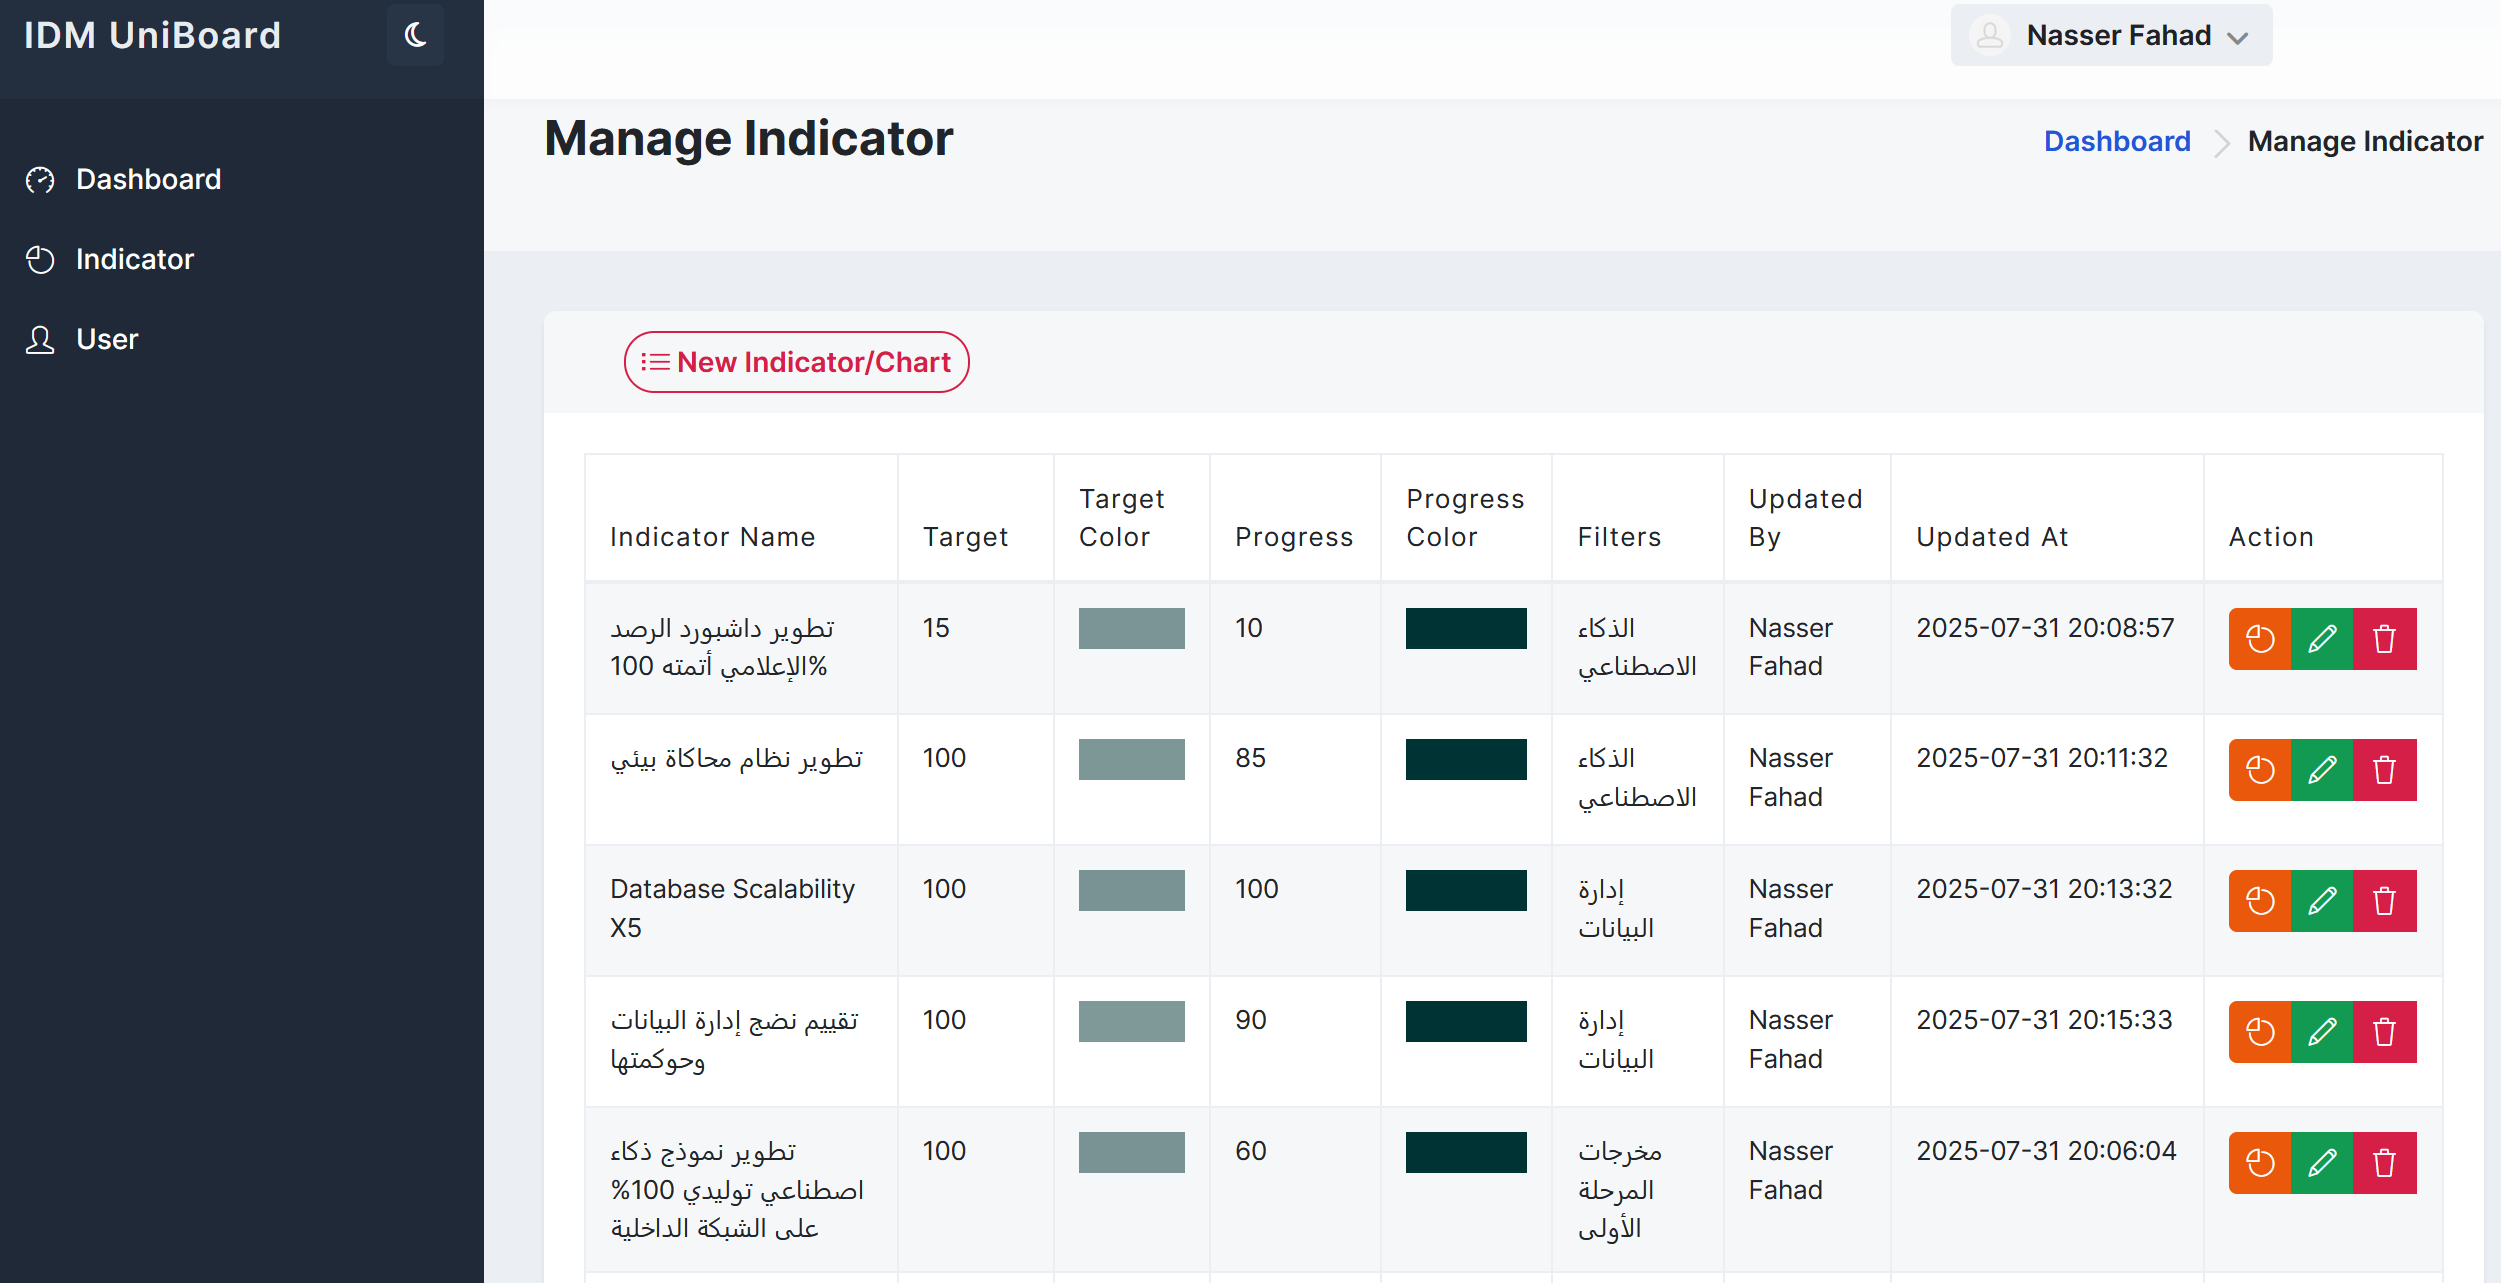
Task: Click New Indicator/Chart button
Action: [x=796, y=362]
